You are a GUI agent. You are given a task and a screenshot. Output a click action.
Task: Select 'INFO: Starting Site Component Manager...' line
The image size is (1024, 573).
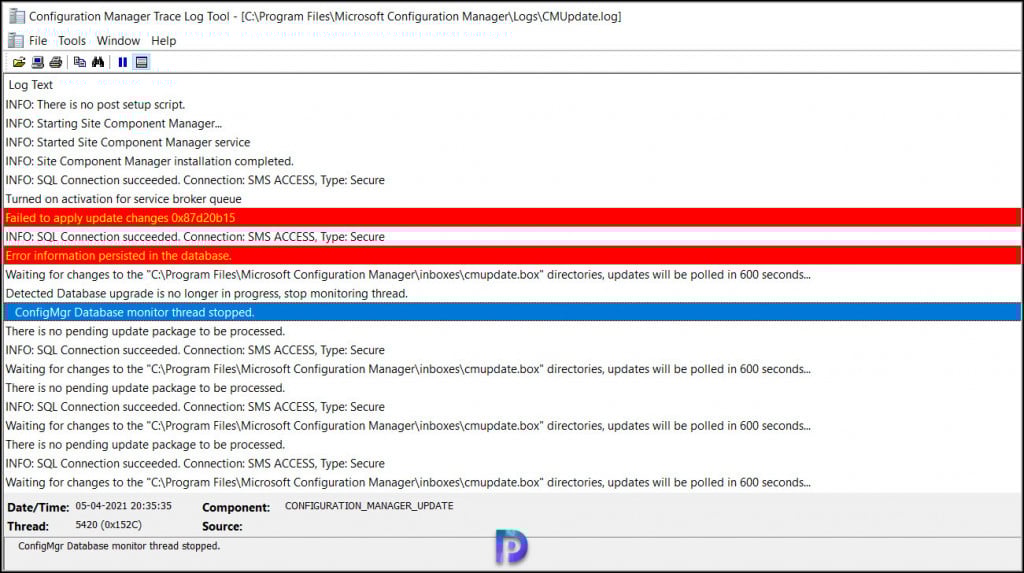tap(512, 123)
